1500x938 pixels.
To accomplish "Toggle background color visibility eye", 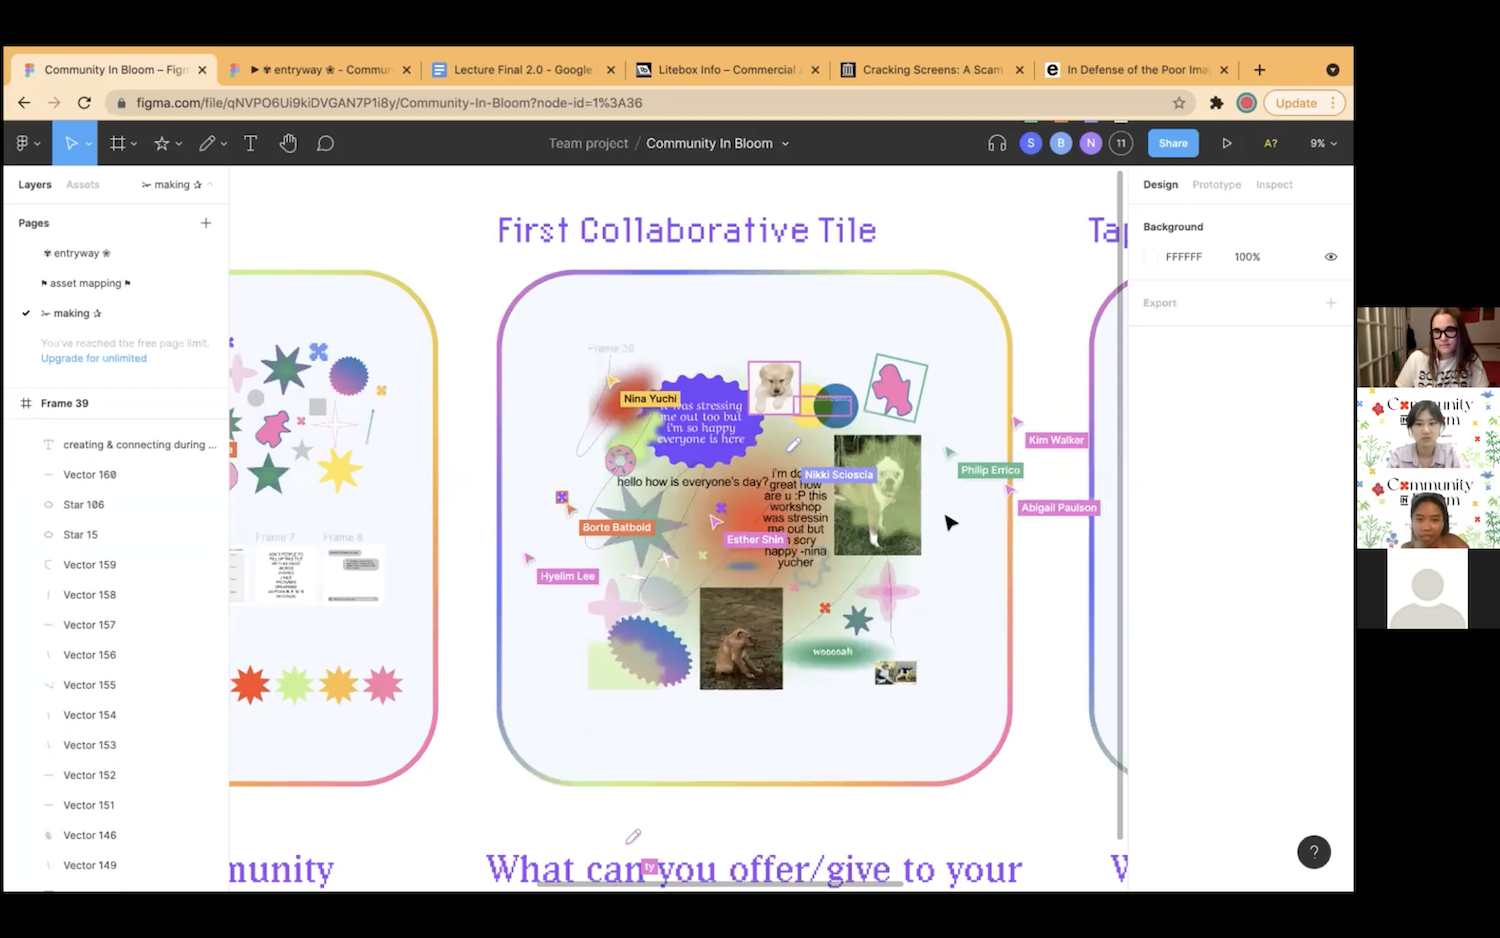I will (x=1331, y=257).
